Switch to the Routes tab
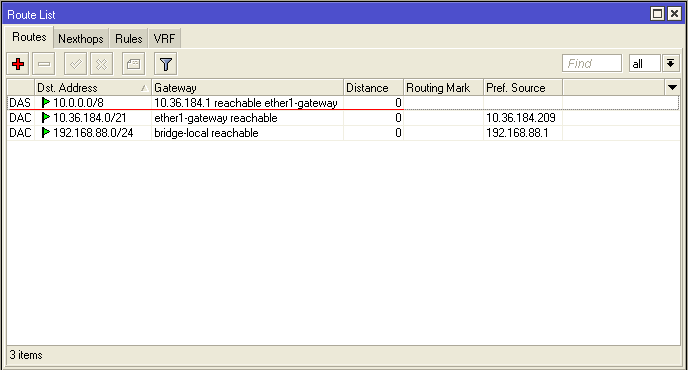This screenshot has height=370, width=688. point(29,37)
